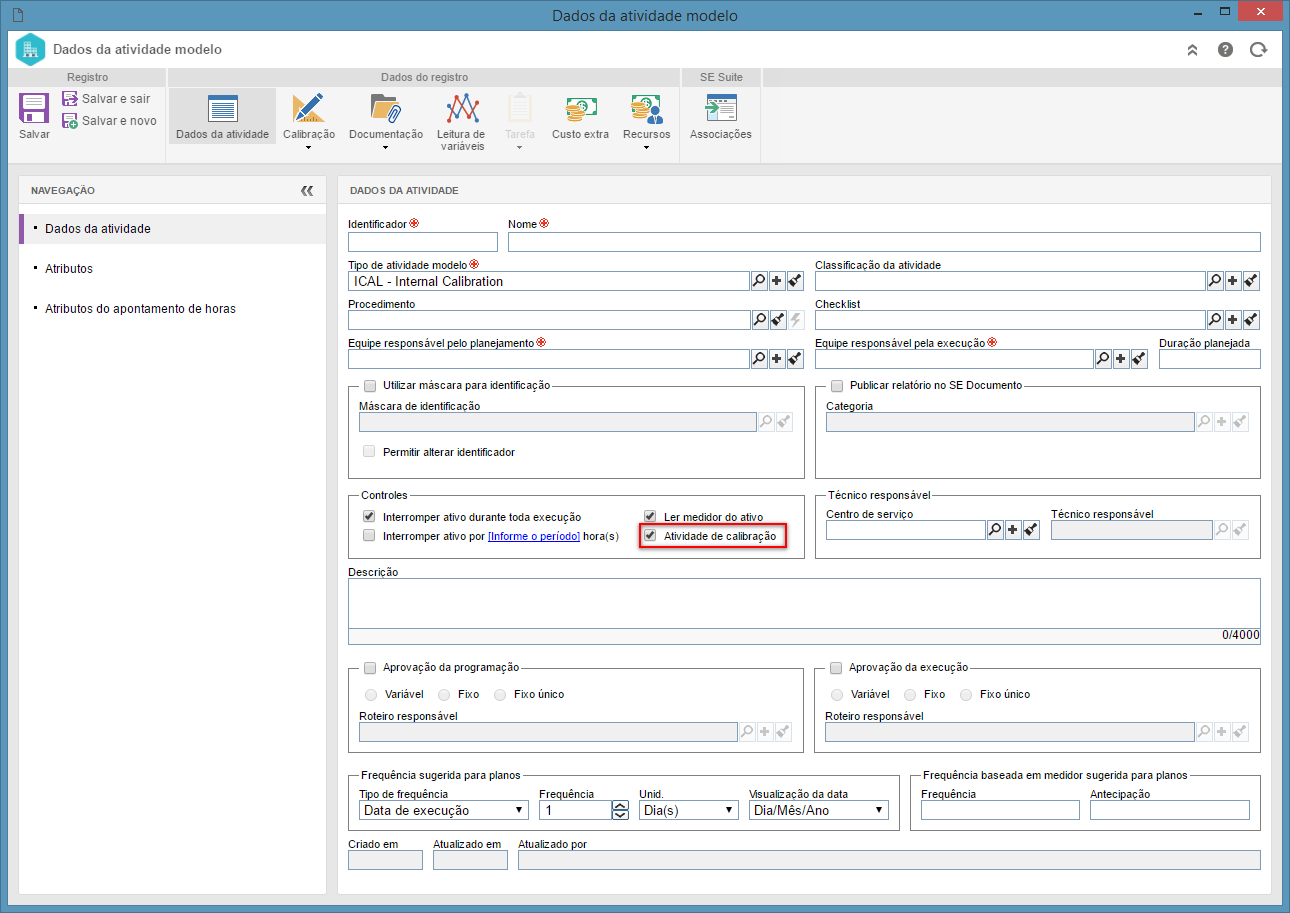Screen dimensions: 1290x913
Task: Open the Visualização da data dropdown
Action: (x=819, y=810)
